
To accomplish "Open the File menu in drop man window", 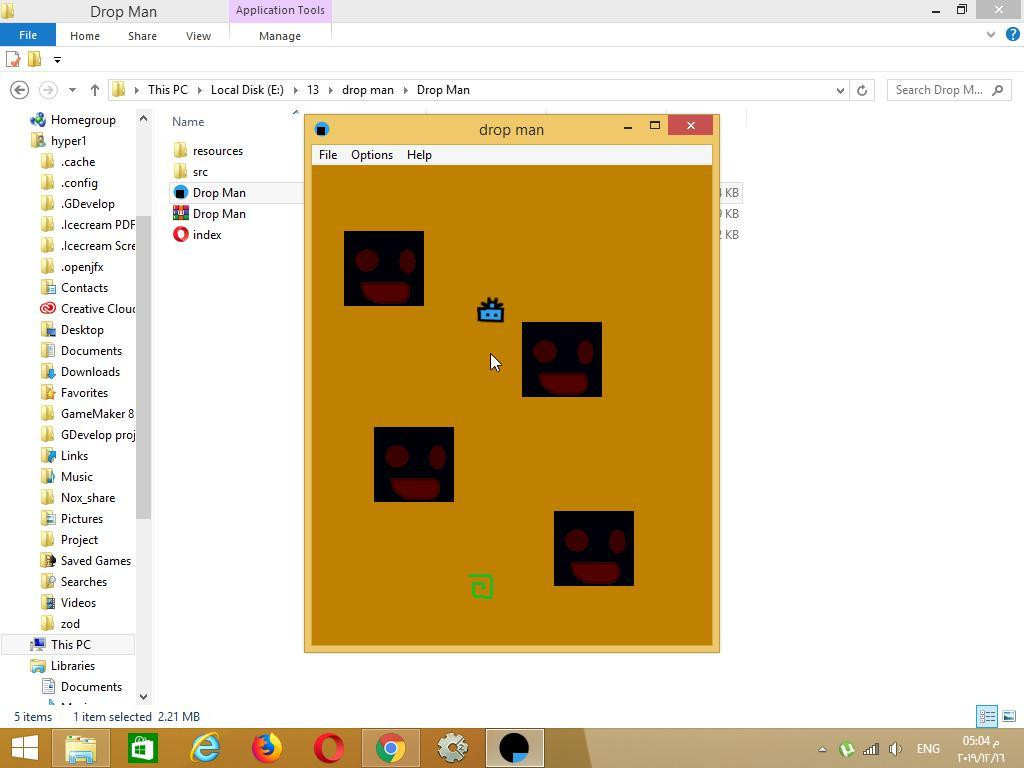I will point(328,155).
